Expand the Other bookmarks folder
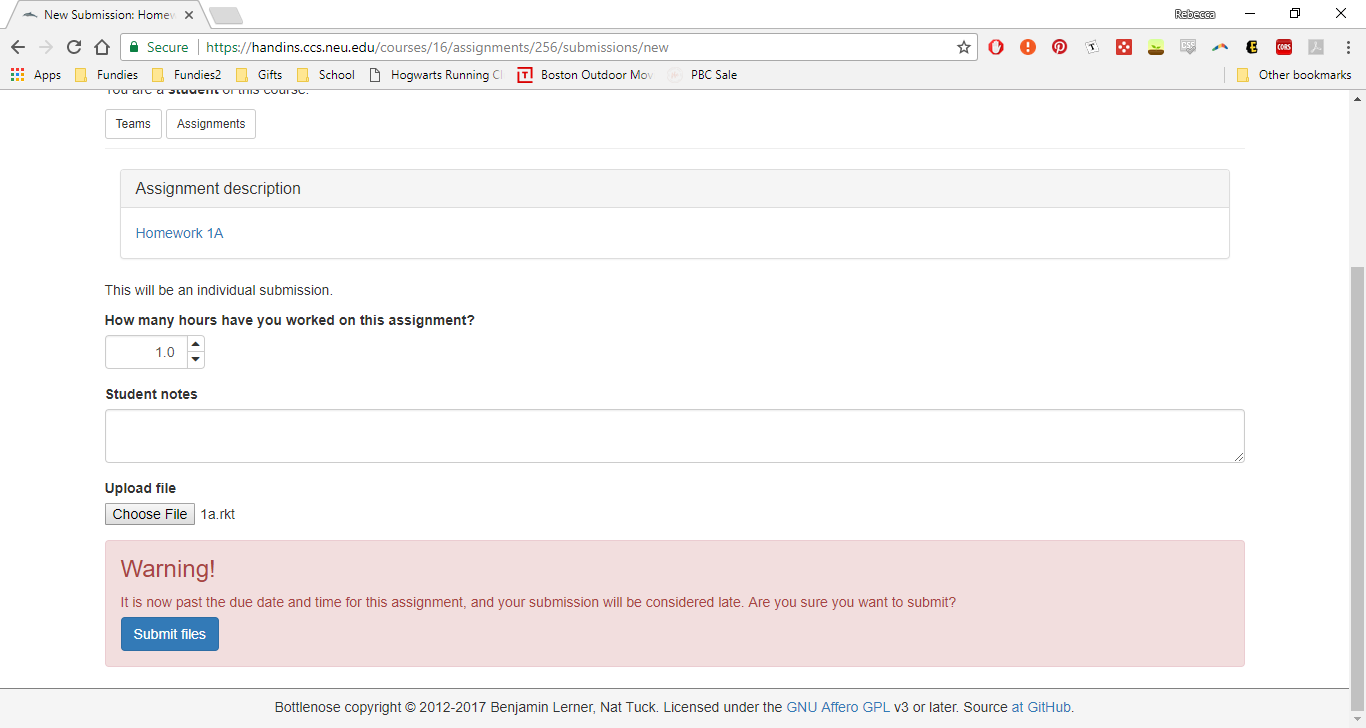1366x728 pixels. [1294, 75]
